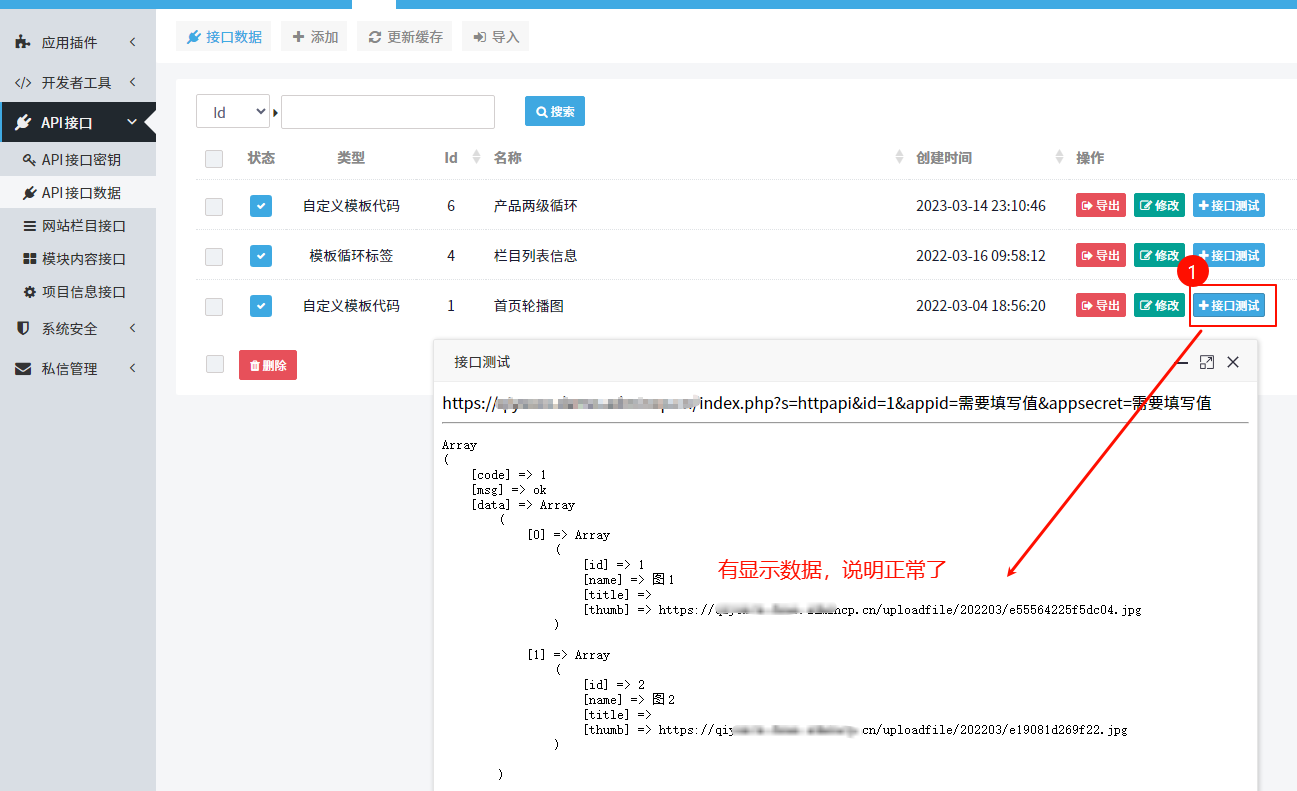Open the Id search field dropdown
Image resolution: width=1297 pixels, height=791 pixels.
tap(233, 112)
